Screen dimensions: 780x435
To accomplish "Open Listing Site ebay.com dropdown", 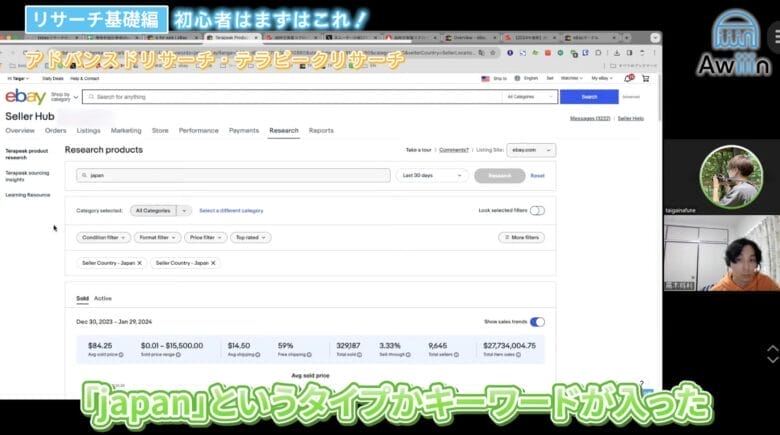I will 531,150.
